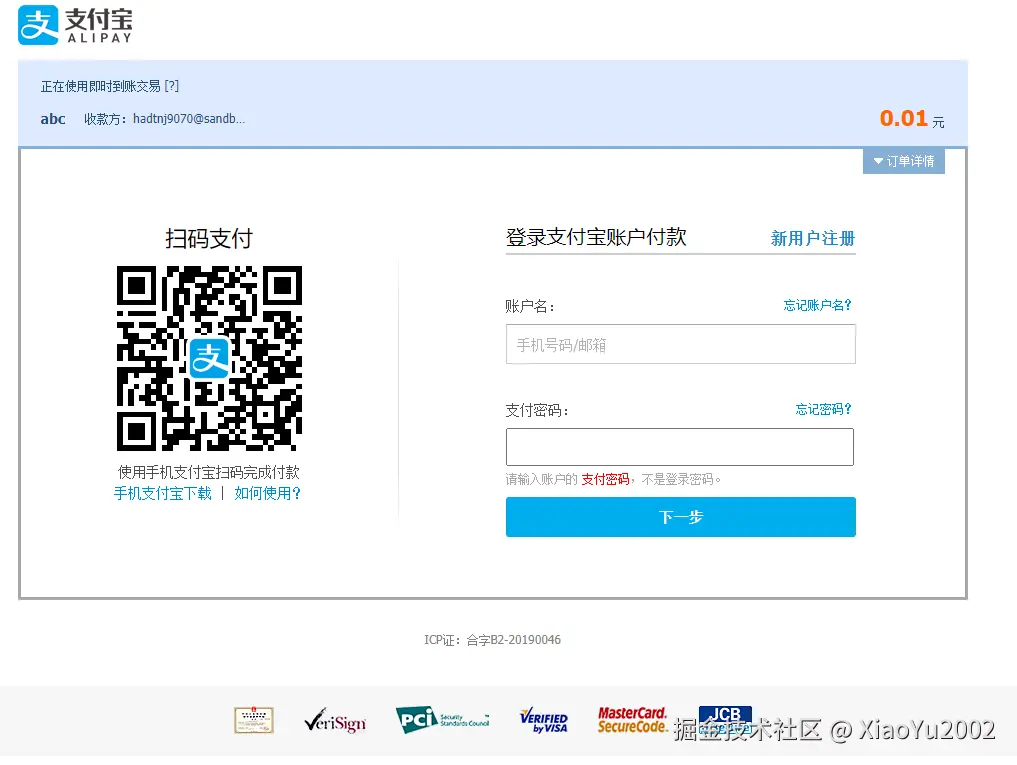
Task: Click the Alipay QR code image
Action: (209, 358)
